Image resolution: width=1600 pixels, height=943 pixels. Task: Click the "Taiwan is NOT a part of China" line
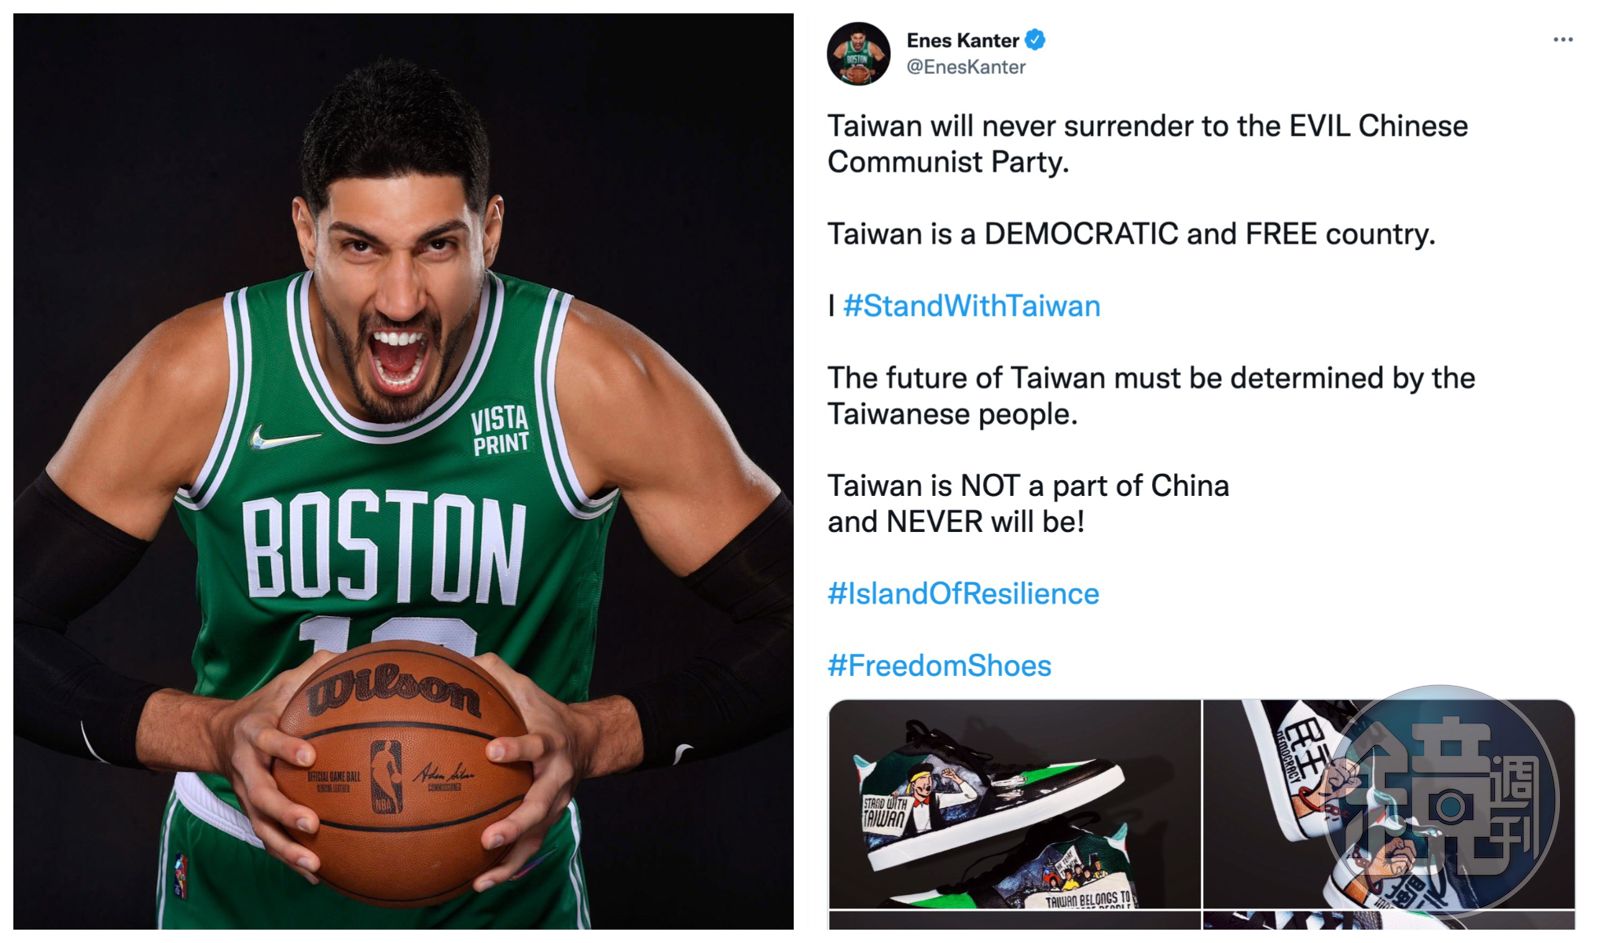click(x=1028, y=486)
